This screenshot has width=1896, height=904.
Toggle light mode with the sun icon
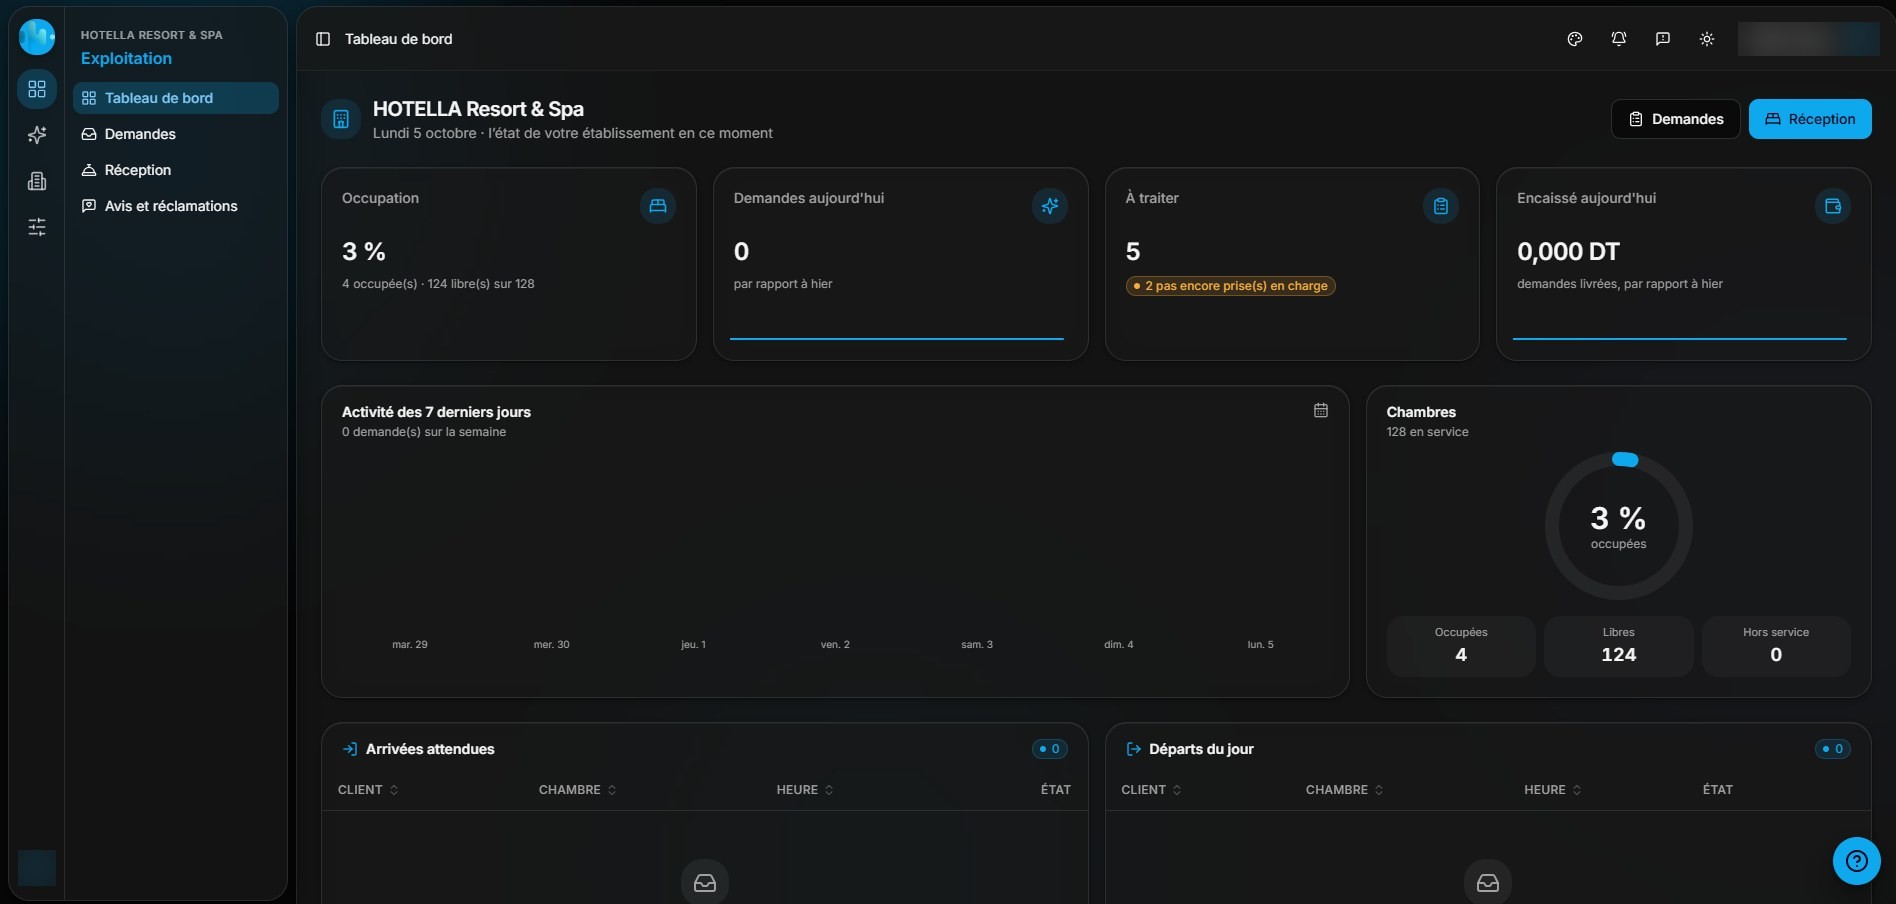coord(1707,39)
